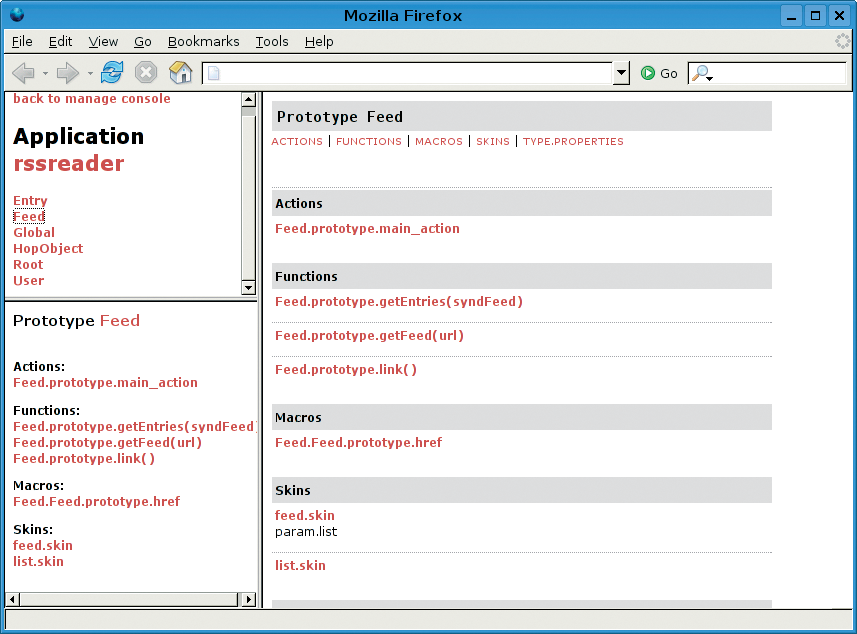This screenshot has width=857, height=634.
Task: Select the Root prototype link
Action: coord(28,265)
